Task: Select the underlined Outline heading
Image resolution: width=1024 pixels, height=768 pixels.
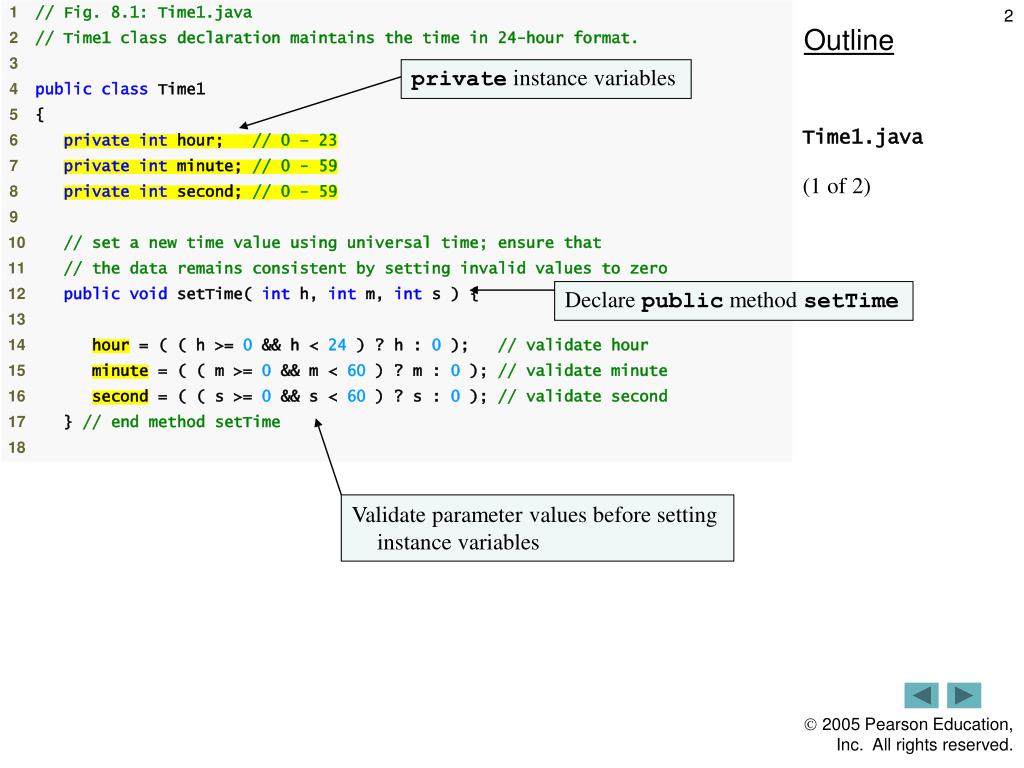Action: [x=848, y=40]
